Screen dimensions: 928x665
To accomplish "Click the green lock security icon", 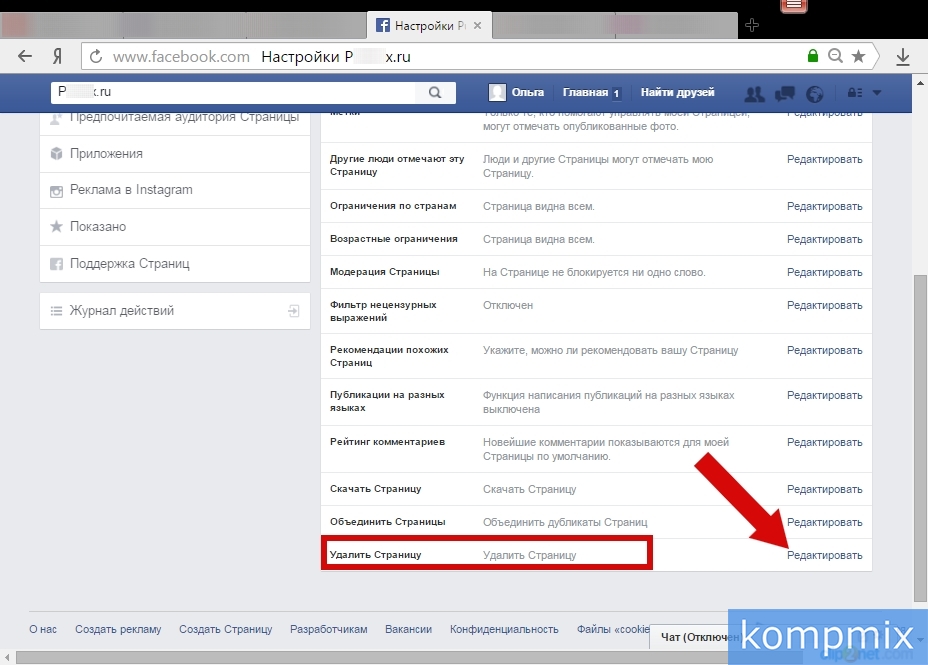I will click(813, 56).
